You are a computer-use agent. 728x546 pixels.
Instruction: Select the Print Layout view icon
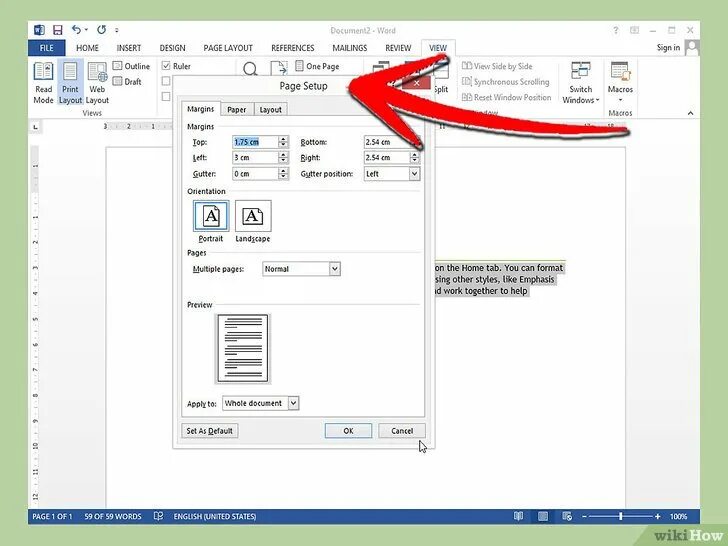tap(70, 83)
